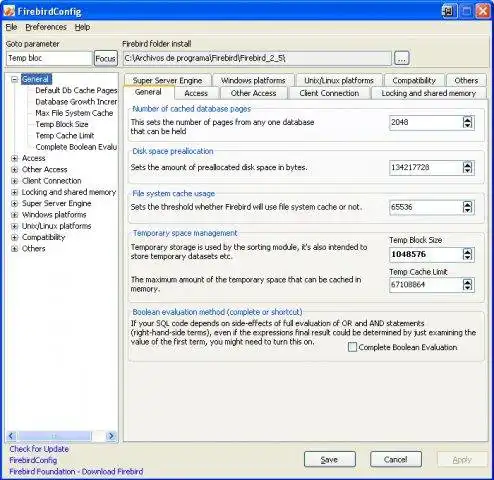This screenshot has height=480, width=494.
Task: Collapse the General tree node
Action: [x=14, y=79]
